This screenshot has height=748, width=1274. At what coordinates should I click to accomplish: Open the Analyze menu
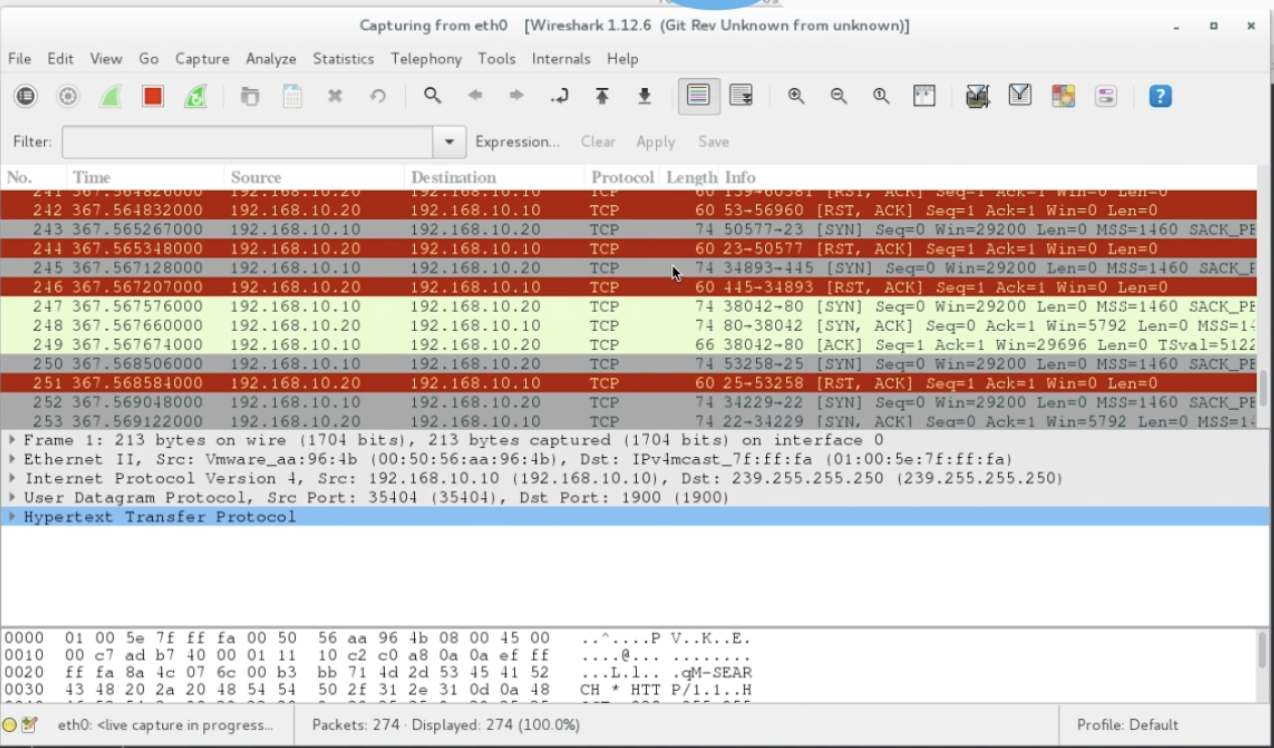tap(271, 59)
